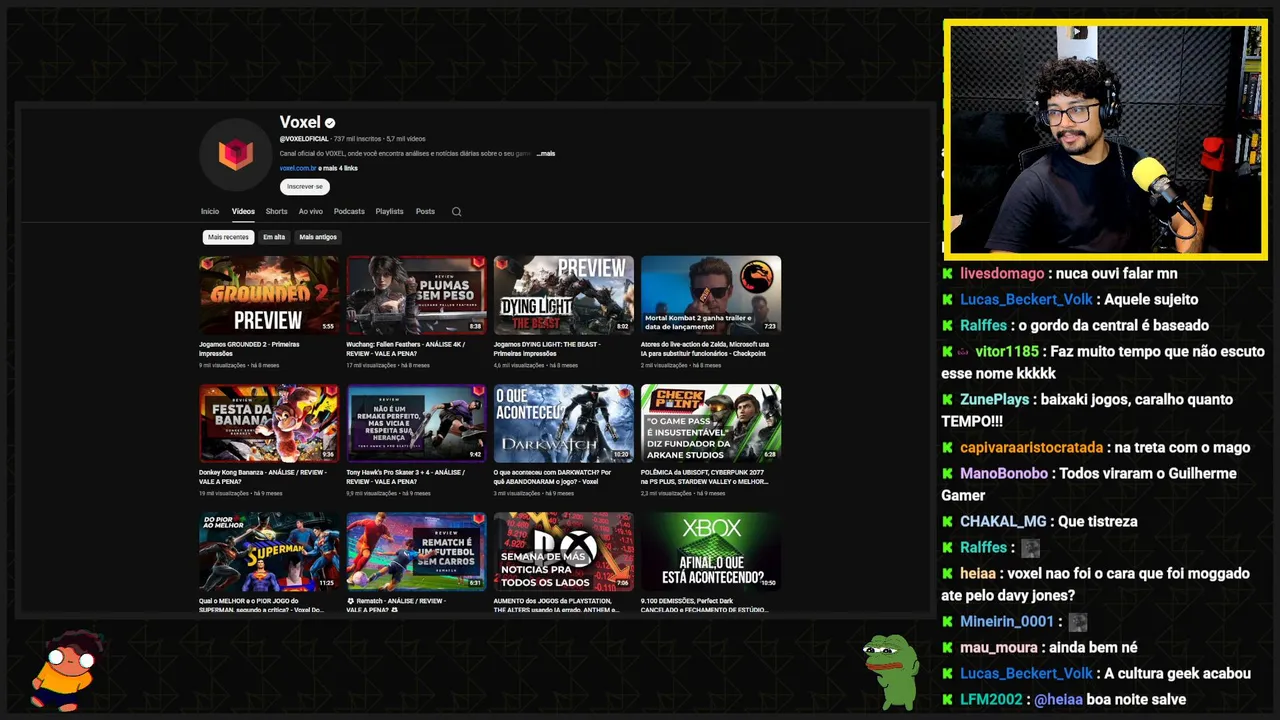This screenshot has width=1280, height=720.
Task: Open the 'e mais 4 links' link
Action: [338, 168]
